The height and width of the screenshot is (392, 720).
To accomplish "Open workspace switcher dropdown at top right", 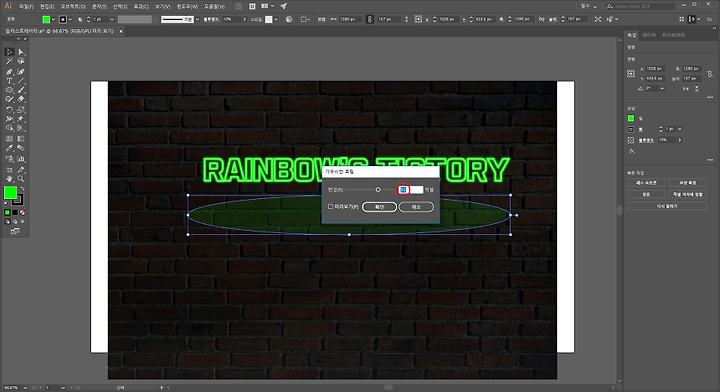I will pyautogui.click(x=589, y=6).
